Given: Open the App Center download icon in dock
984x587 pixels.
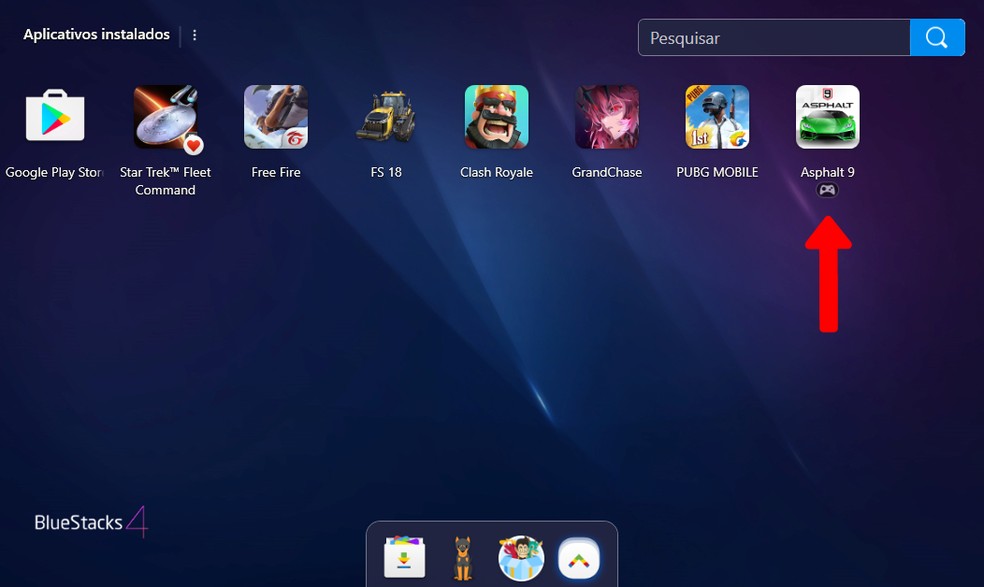Looking at the screenshot, I should click(405, 558).
